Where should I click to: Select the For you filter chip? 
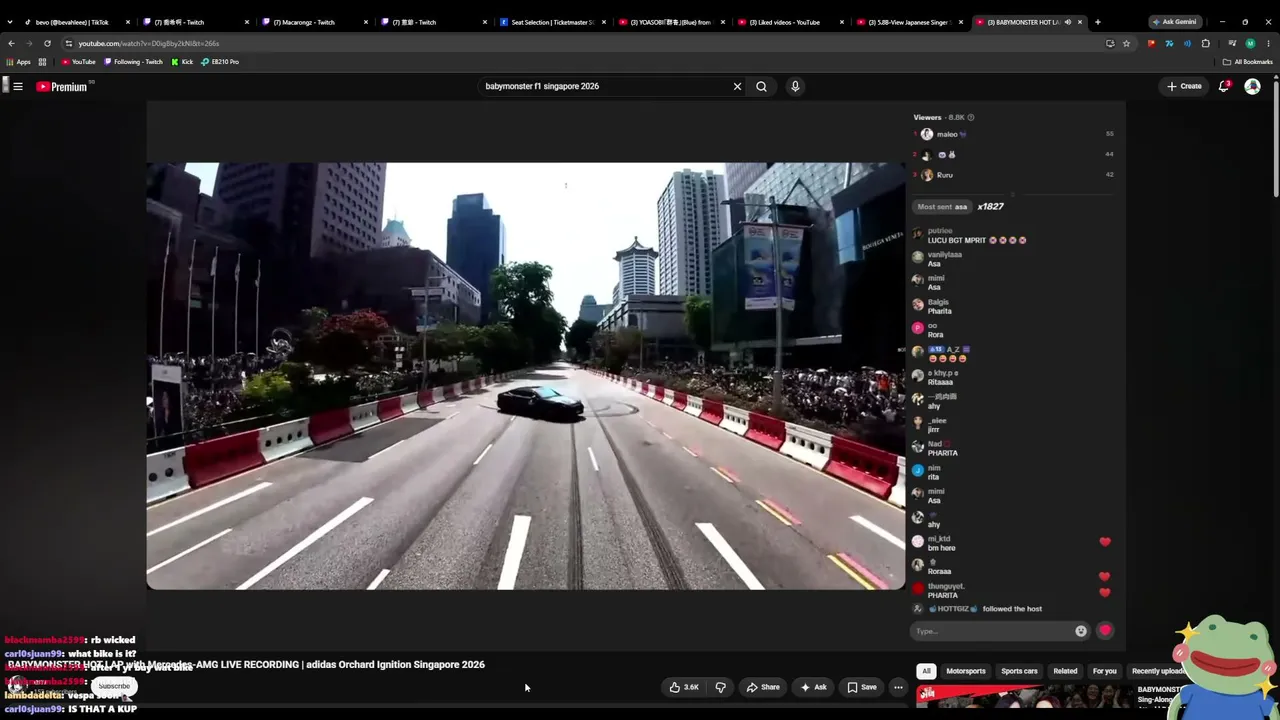click(x=1105, y=671)
